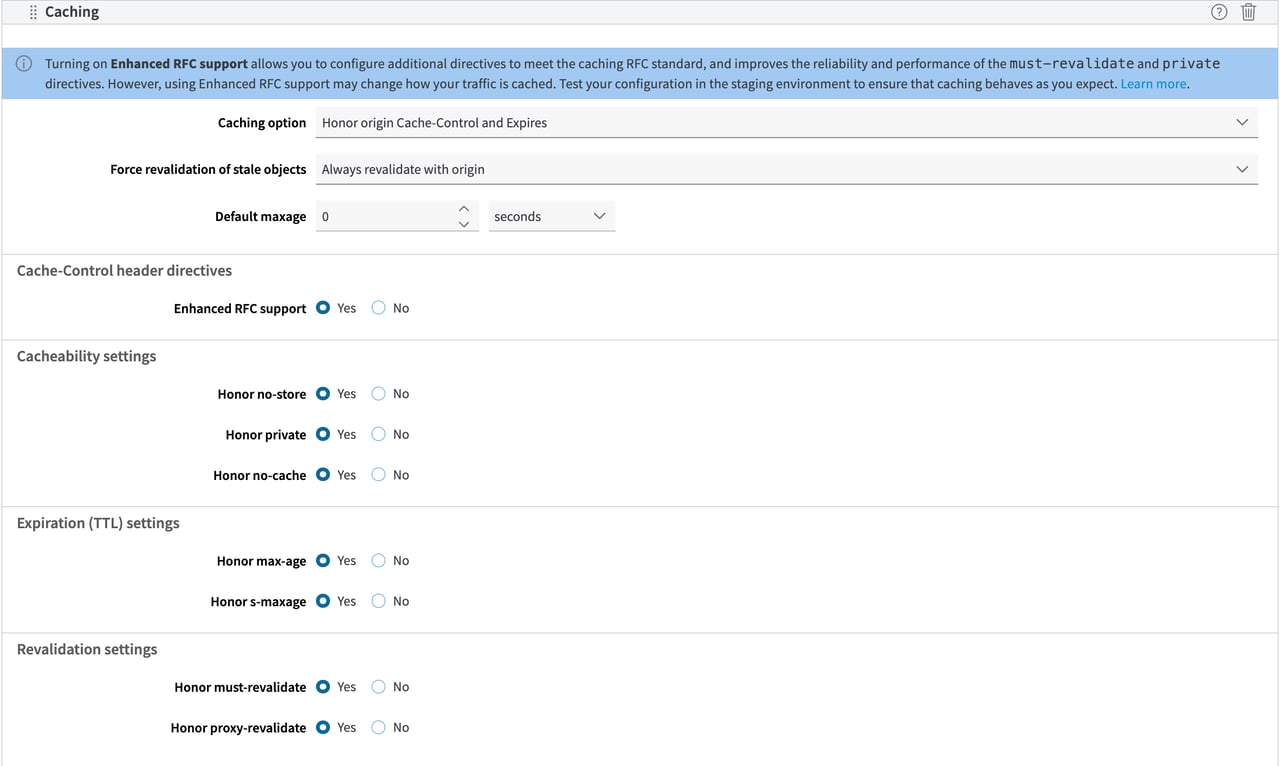Click the Caching panel title
Screen dimensions: 1280x766
[72, 12]
